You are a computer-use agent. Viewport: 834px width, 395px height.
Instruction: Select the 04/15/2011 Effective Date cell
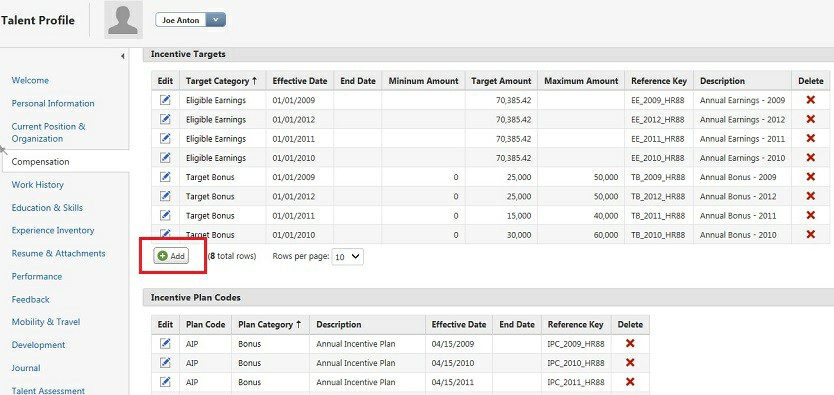[458, 382]
